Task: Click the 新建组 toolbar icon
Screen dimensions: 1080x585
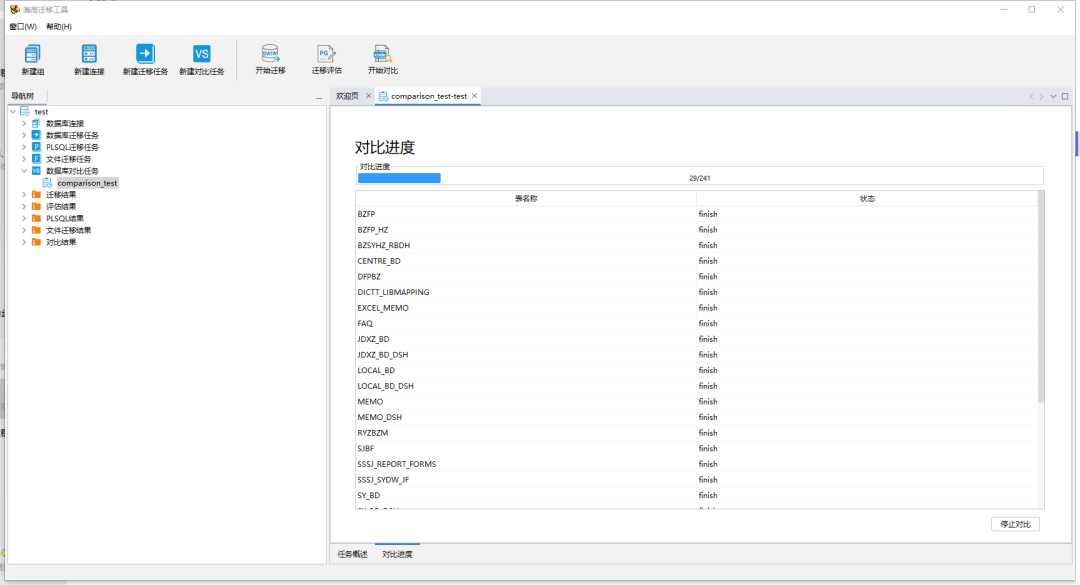Action: tap(32, 54)
